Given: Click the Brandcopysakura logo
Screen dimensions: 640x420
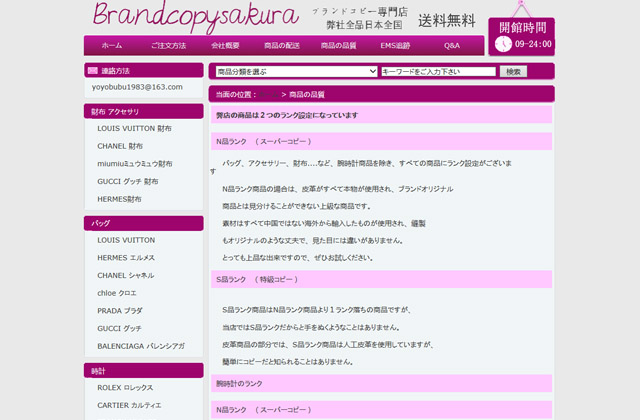Looking at the screenshot, I should coord(196,16).
